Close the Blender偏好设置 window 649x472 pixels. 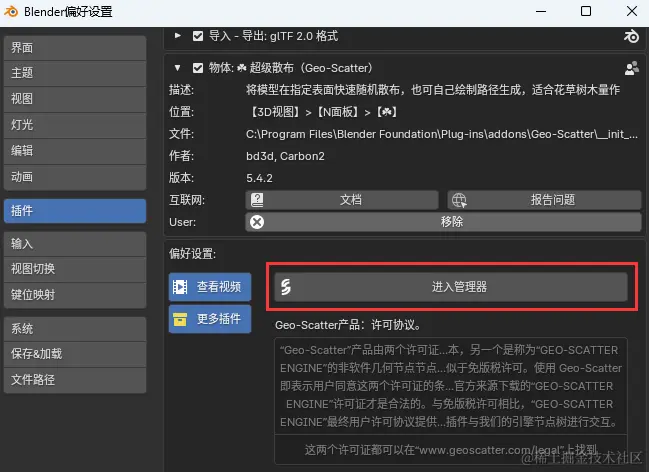pyautogui.click(x=632, y=12)
